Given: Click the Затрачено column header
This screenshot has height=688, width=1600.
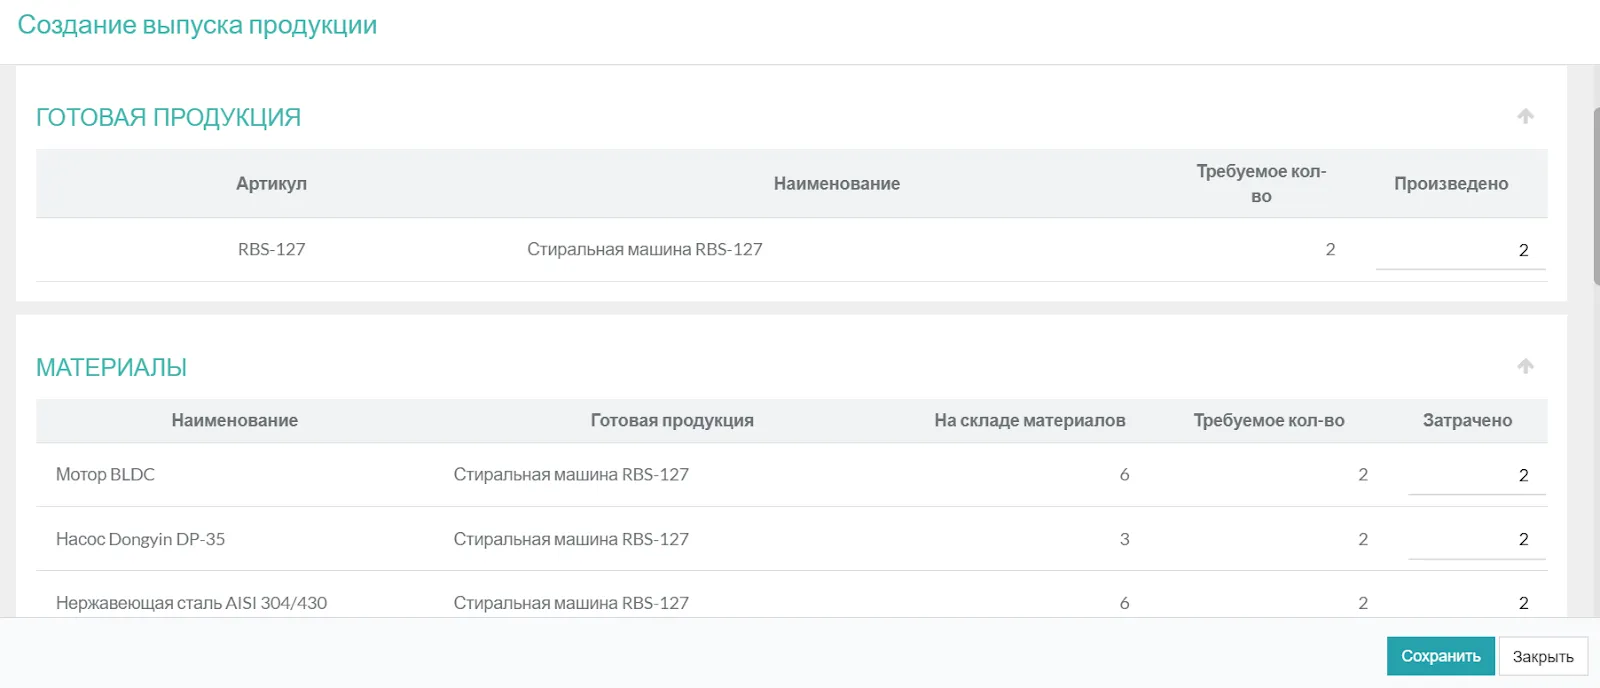Looking at the screenshot, I should (x=1466, y=421).
